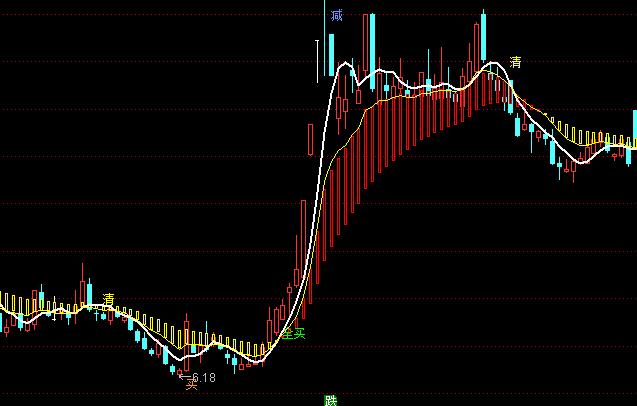Viewport: 637px width, 406px height.
Task: Select the green 主买 main-buy signal
Action: pos(292,333)
